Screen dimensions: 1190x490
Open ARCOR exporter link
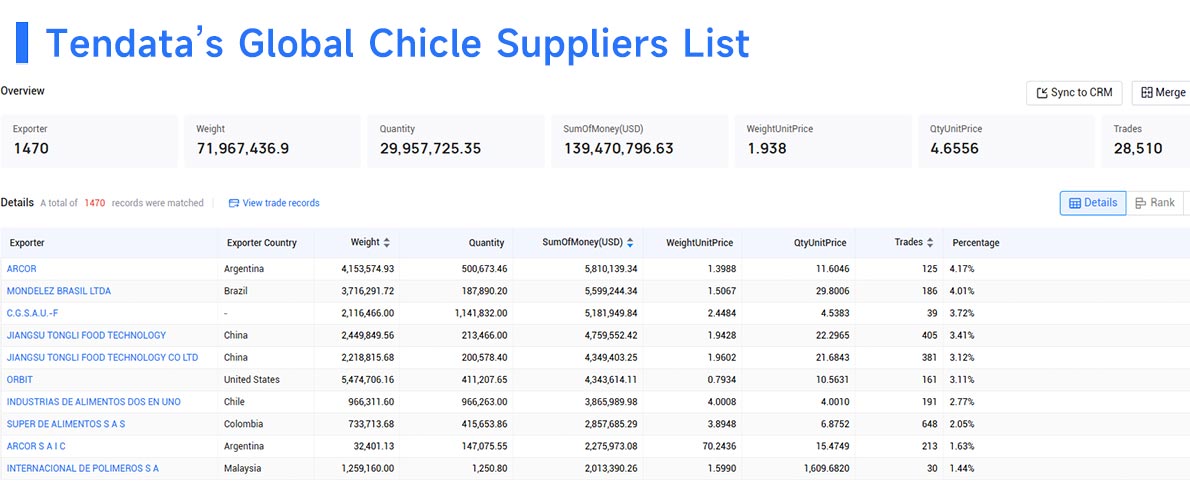[x=21, y=269]
